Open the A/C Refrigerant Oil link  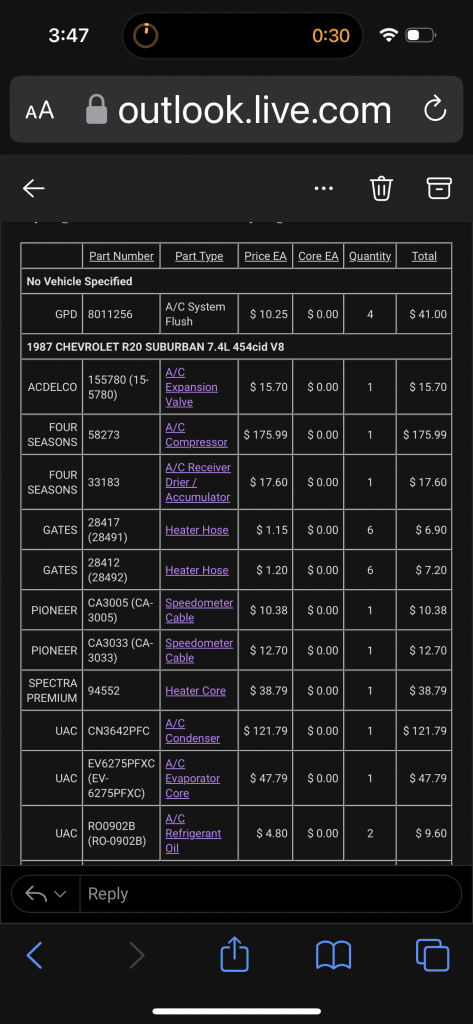(193, 833)
